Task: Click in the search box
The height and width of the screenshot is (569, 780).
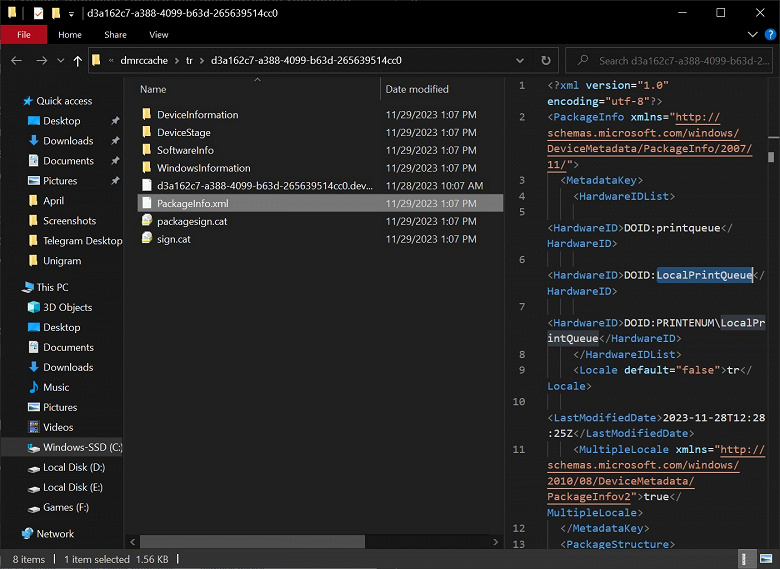Action: coord(680,60)
